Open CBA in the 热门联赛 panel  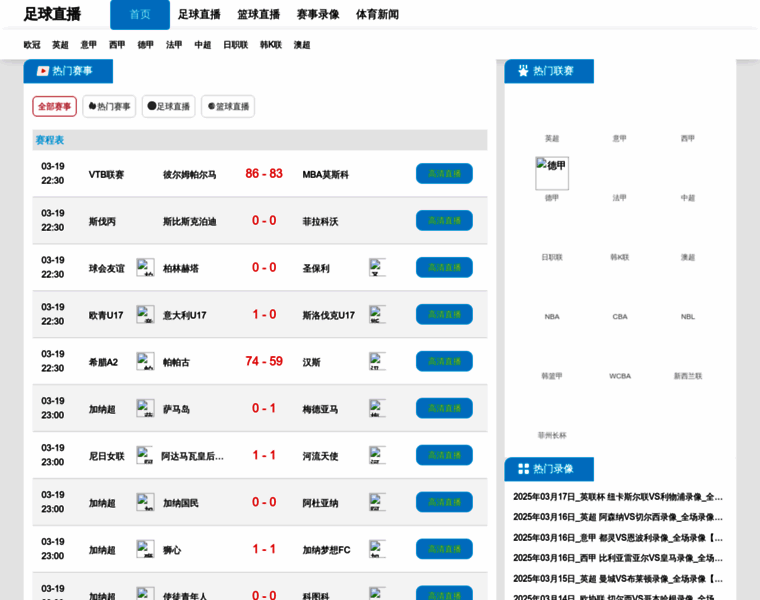tap(620, 316)
